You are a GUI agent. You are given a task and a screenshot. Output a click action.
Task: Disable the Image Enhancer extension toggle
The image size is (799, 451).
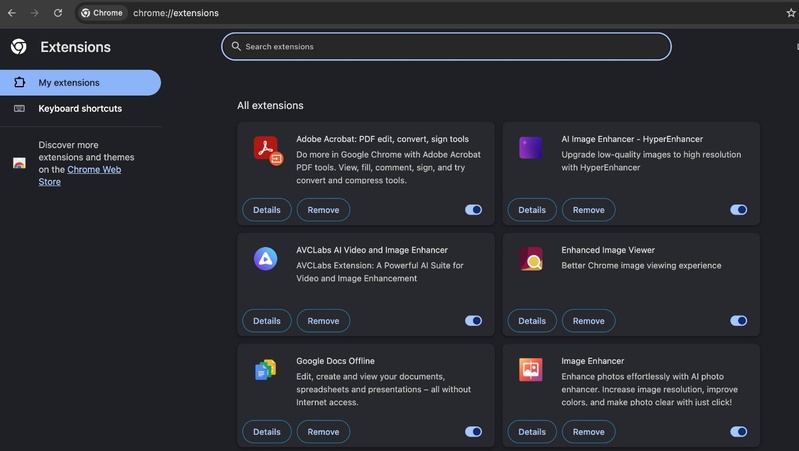point(738,432)
